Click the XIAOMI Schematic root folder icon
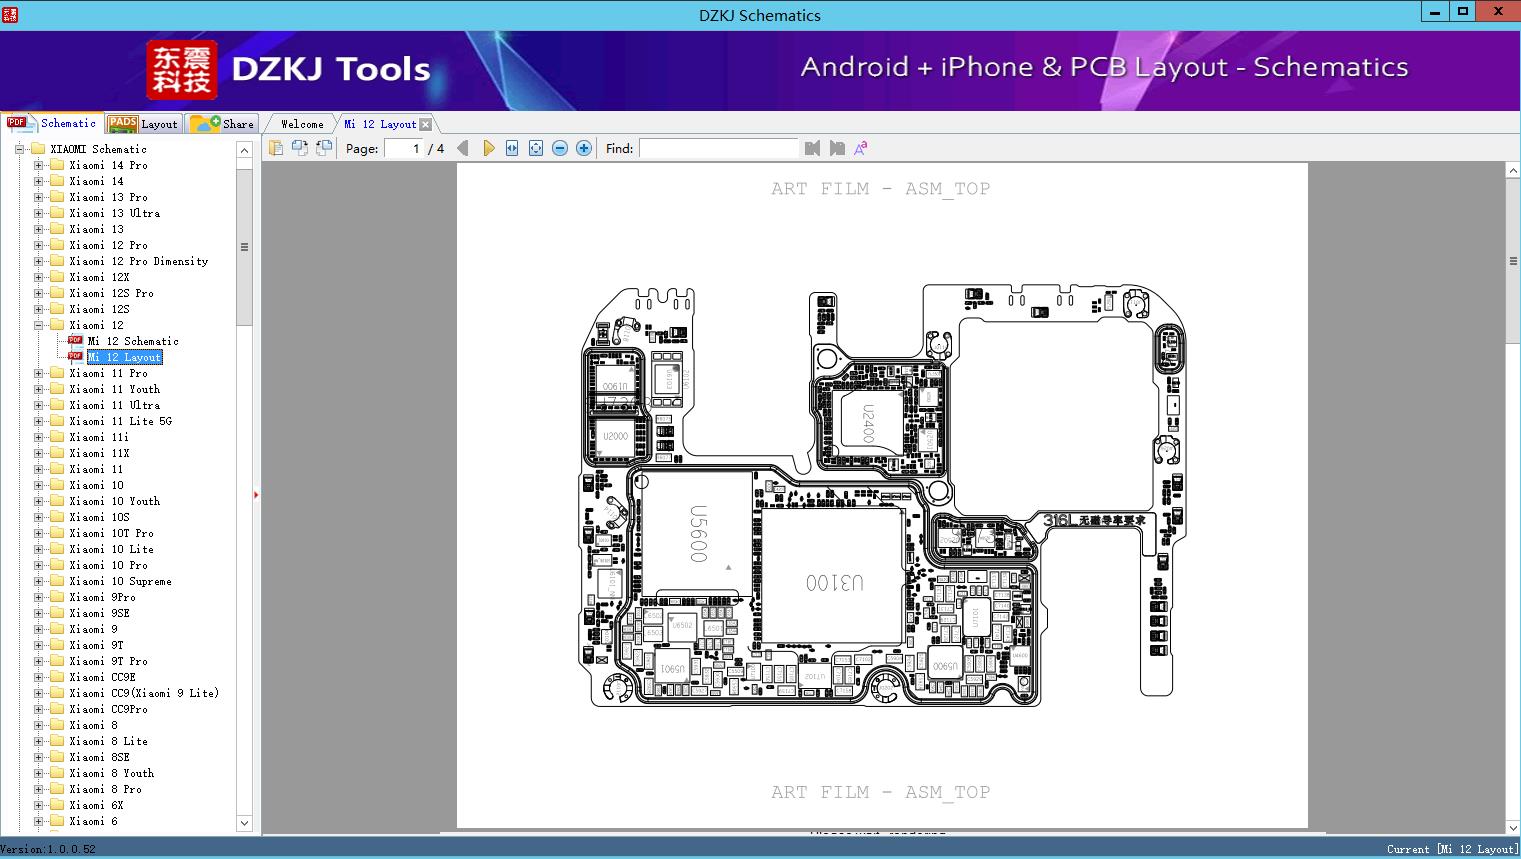The image size is (1521, 859). [37, 149]
